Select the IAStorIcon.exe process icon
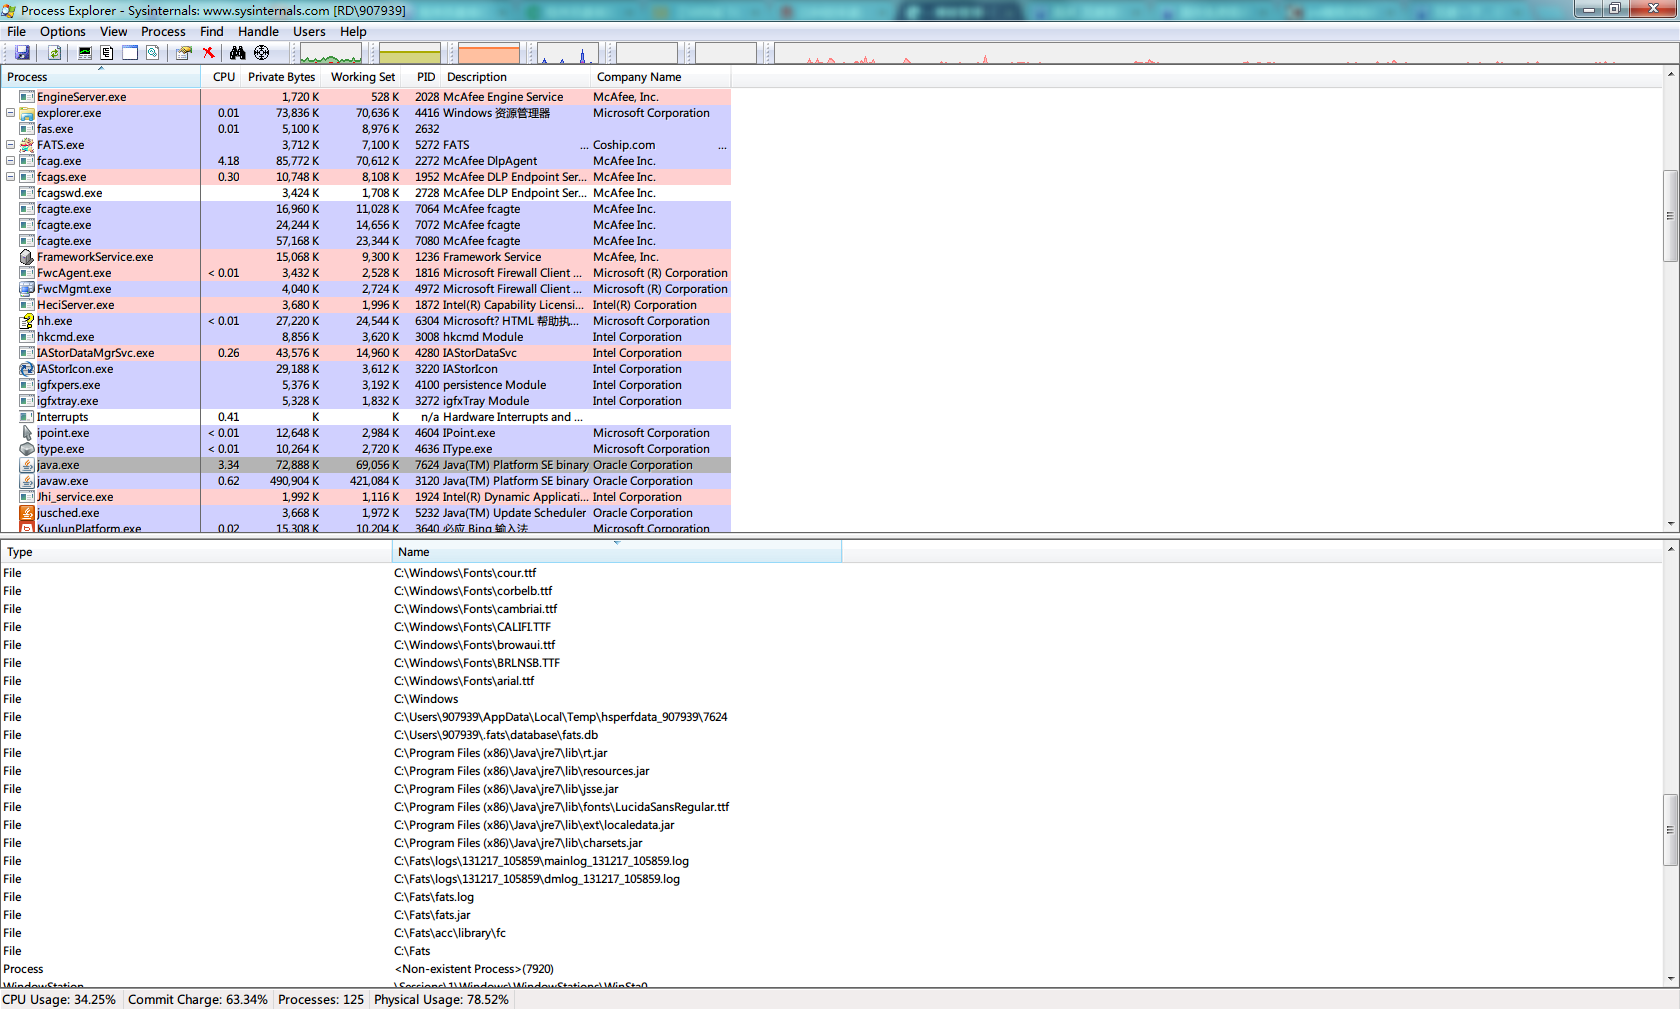This screenshot has width=1680, height=1010. click(x=27, y=369)
